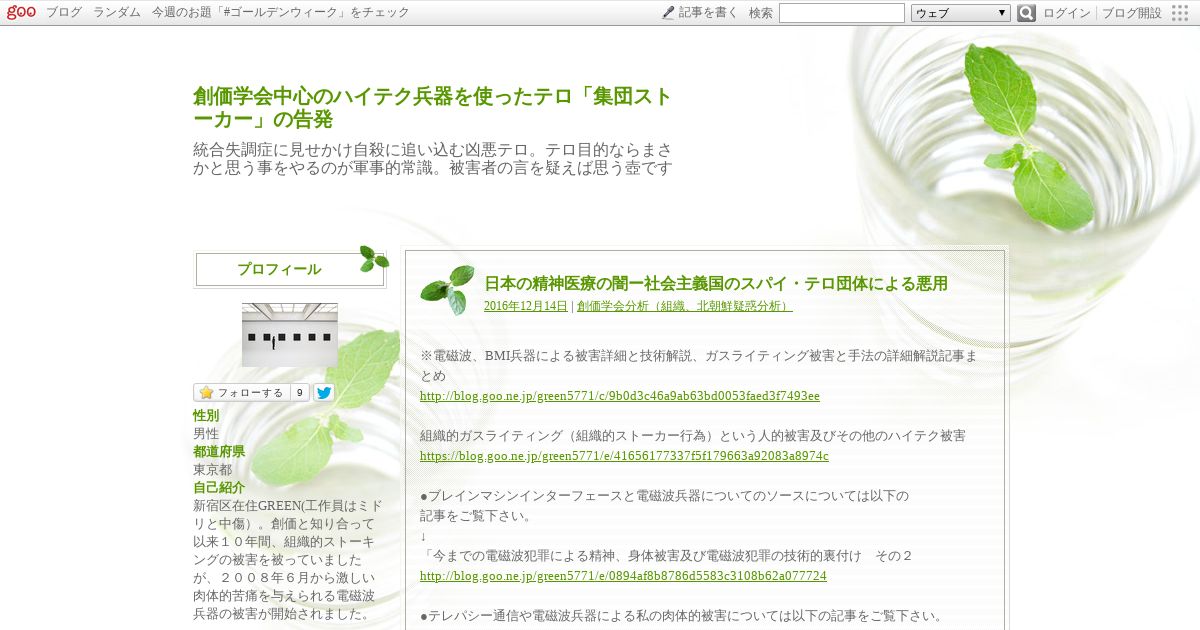1200x630 pixels.
Task: Expand the ウェブ search scope dropdown
Action: click(x=961, y=13)
